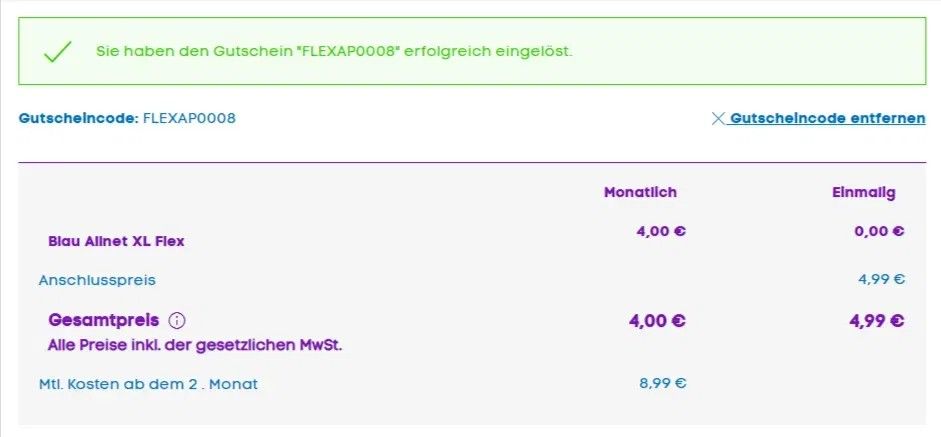Click the Gesamtpreis heading
This screenshot has width=941, height=437.
tap(104, 321)
